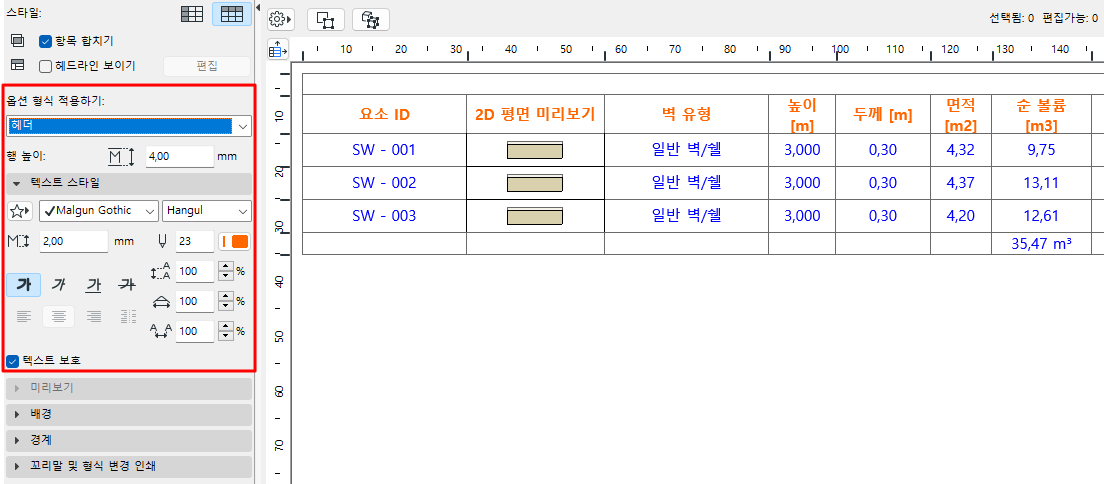Image resolution: width=1104 pixels, height=484 pixels.
Task: Open the Hangul script dropdown
Action: tap(206, 211)
